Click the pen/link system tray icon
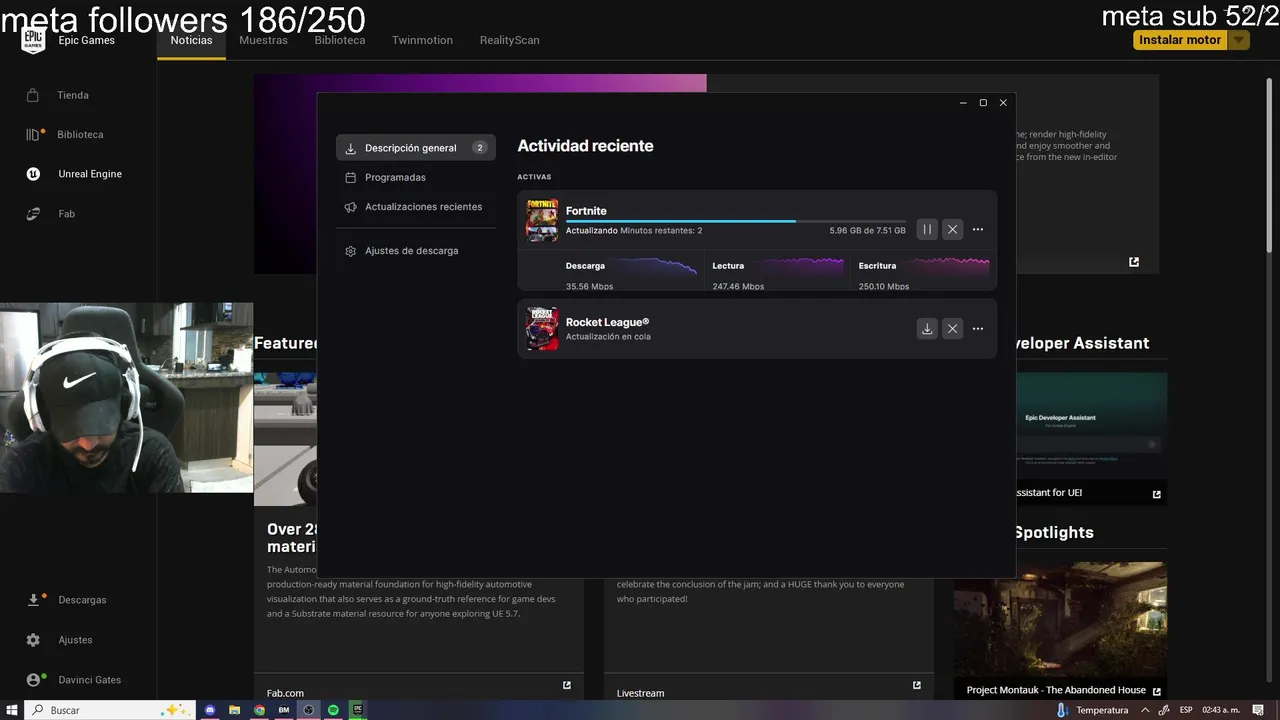This screenshot has height=720, width=1280. pyautogui.click(x=1164, y=710)
